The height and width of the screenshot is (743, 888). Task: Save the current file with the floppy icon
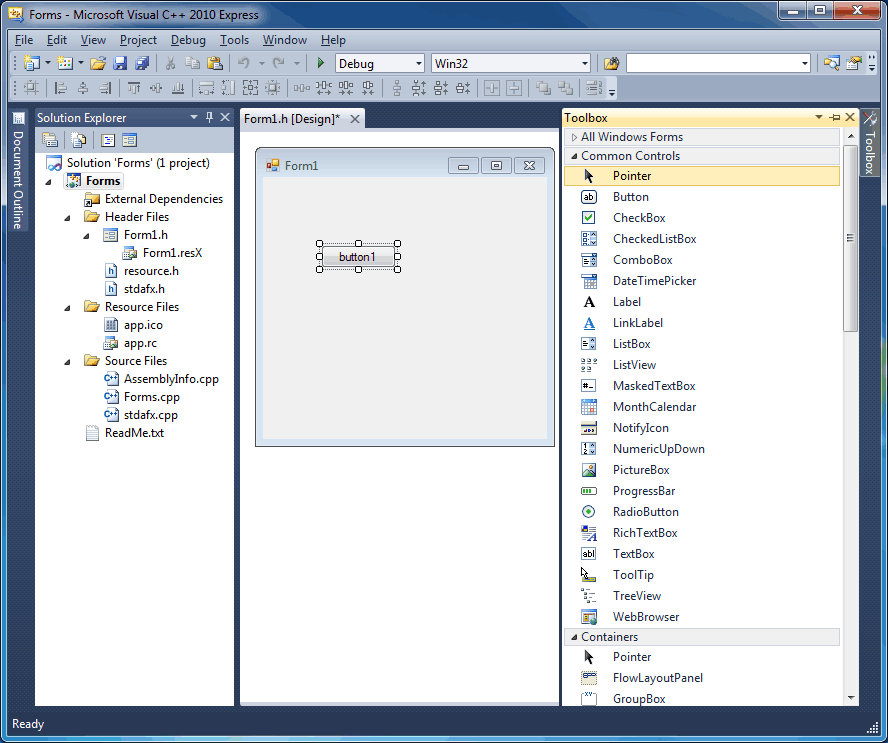(119, 63)
